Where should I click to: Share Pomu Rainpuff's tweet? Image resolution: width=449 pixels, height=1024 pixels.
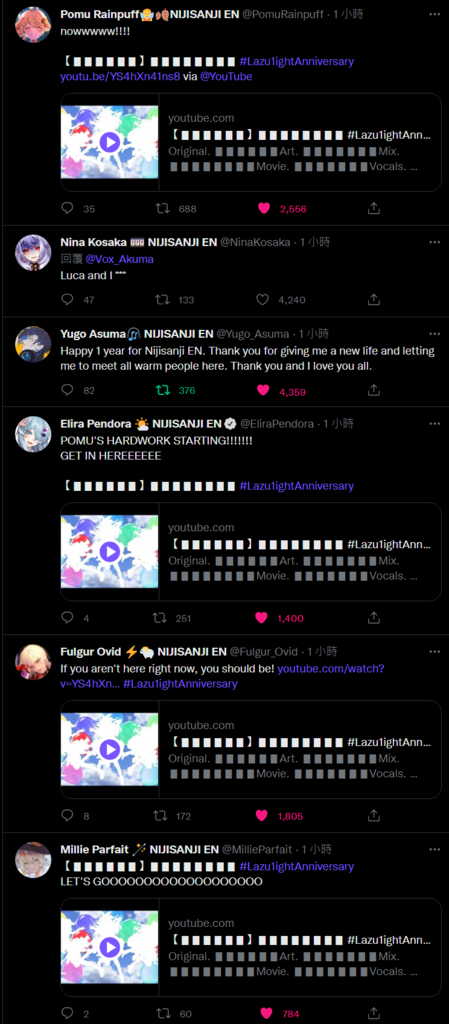[x=373, y=208]
